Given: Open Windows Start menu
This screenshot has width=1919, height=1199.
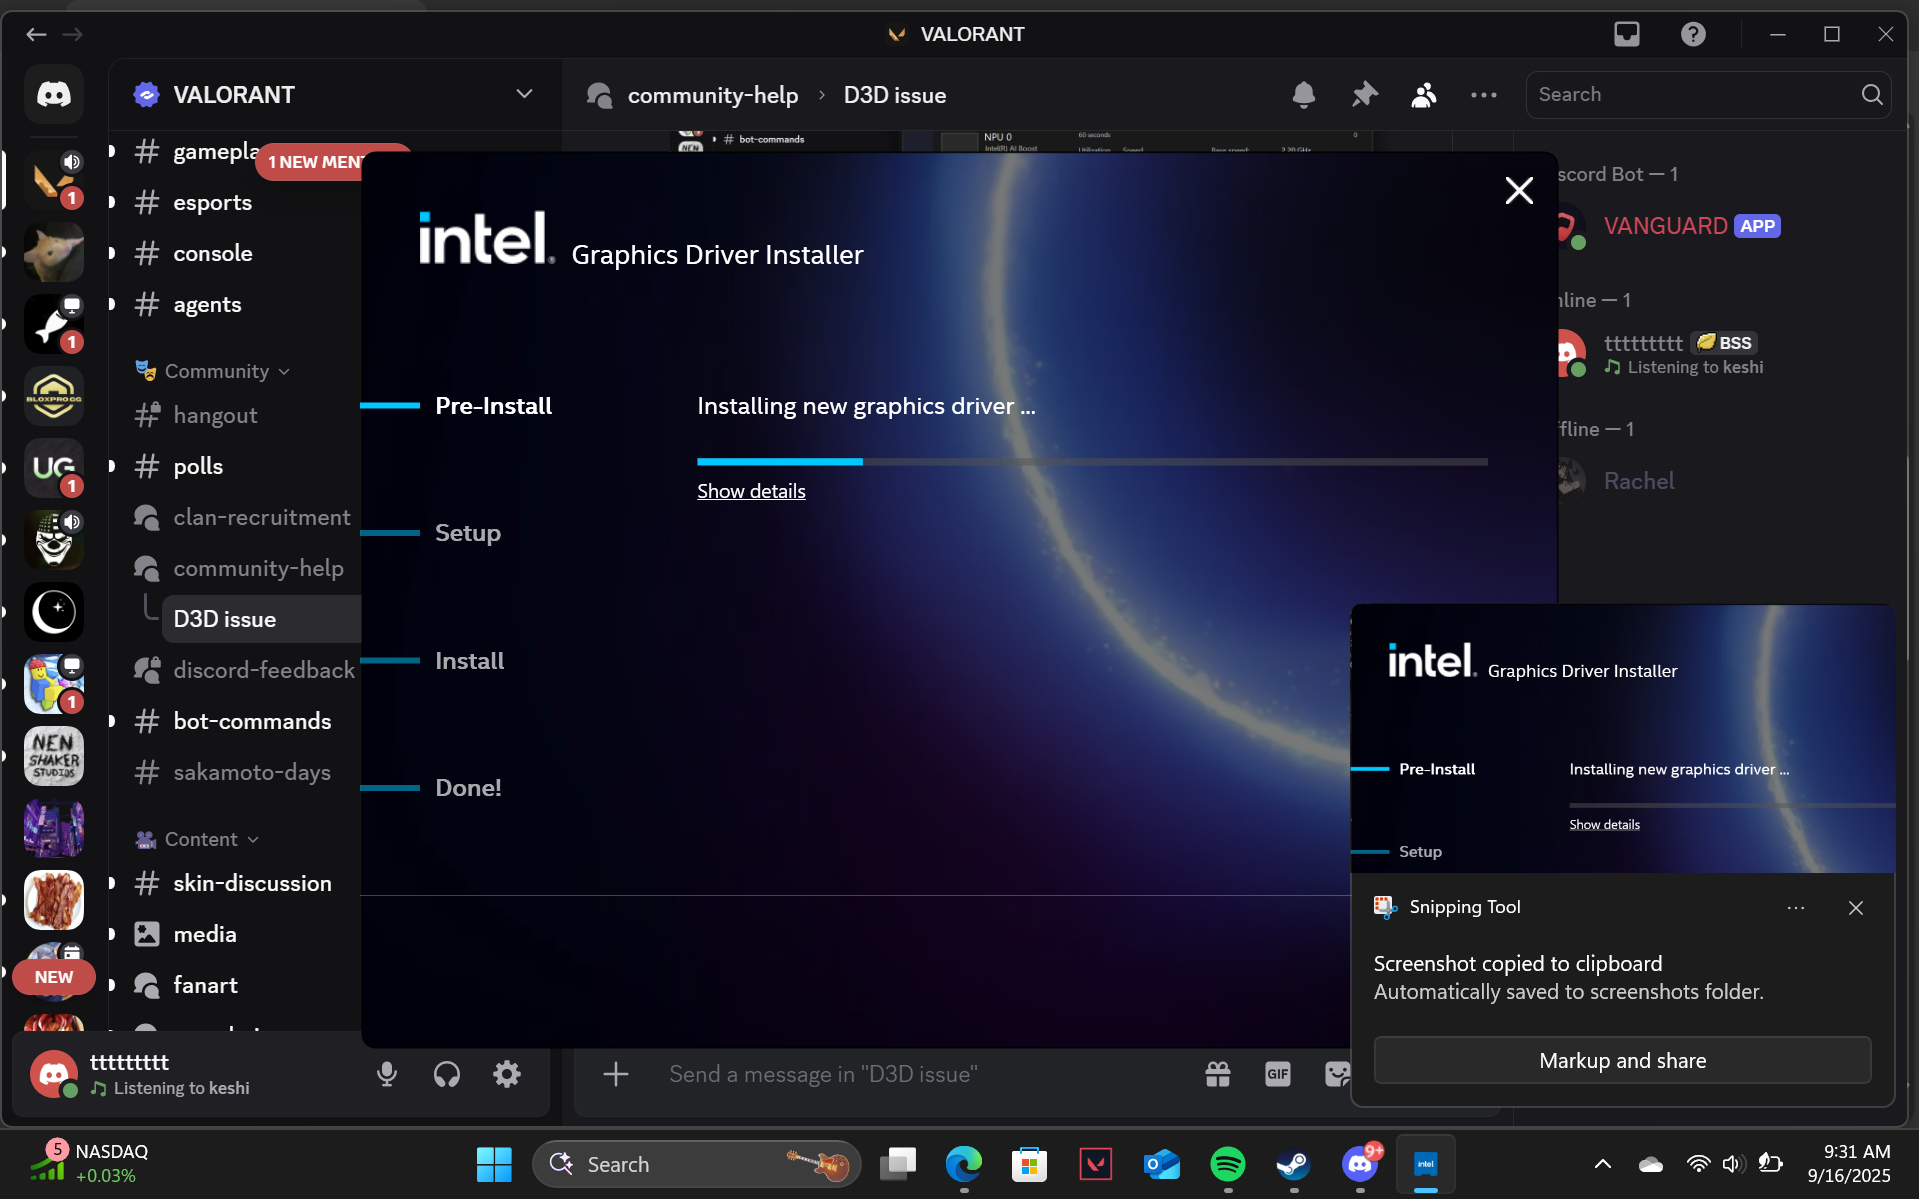Looking at the screenshot, I should coord(494,1164).
